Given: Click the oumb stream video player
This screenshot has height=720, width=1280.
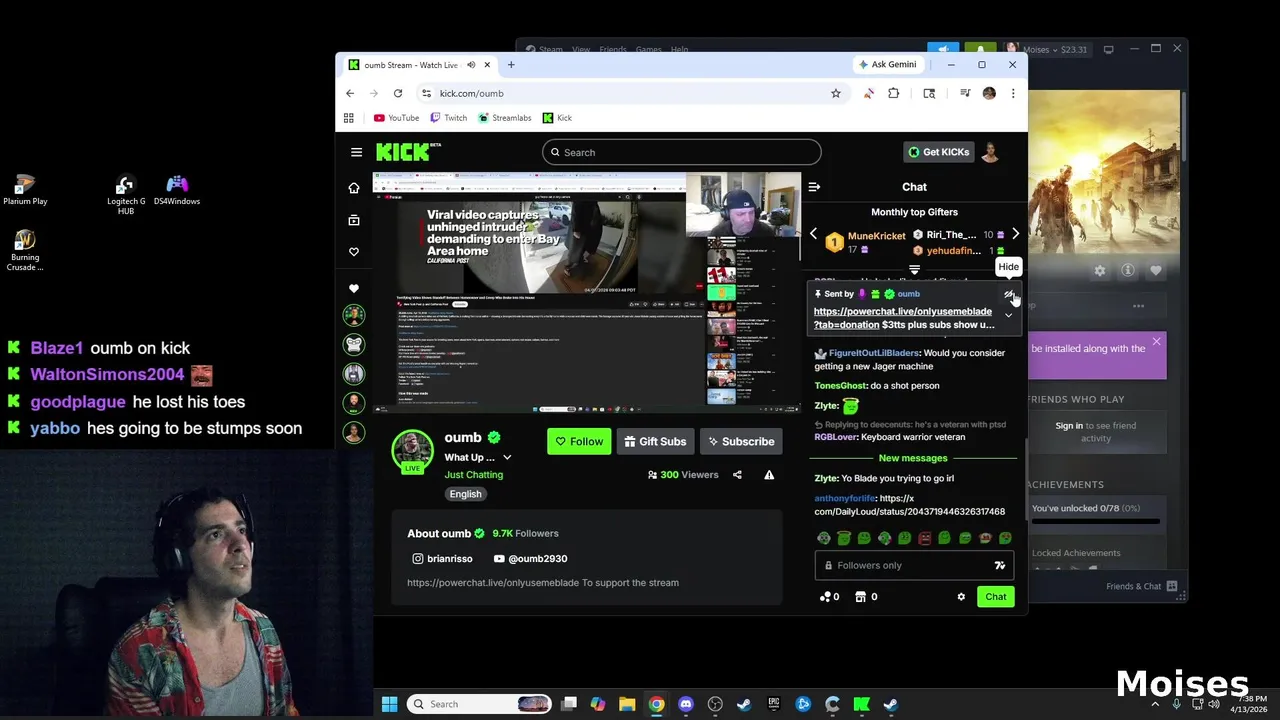Looking at the screenshot, I should (587, 292).
